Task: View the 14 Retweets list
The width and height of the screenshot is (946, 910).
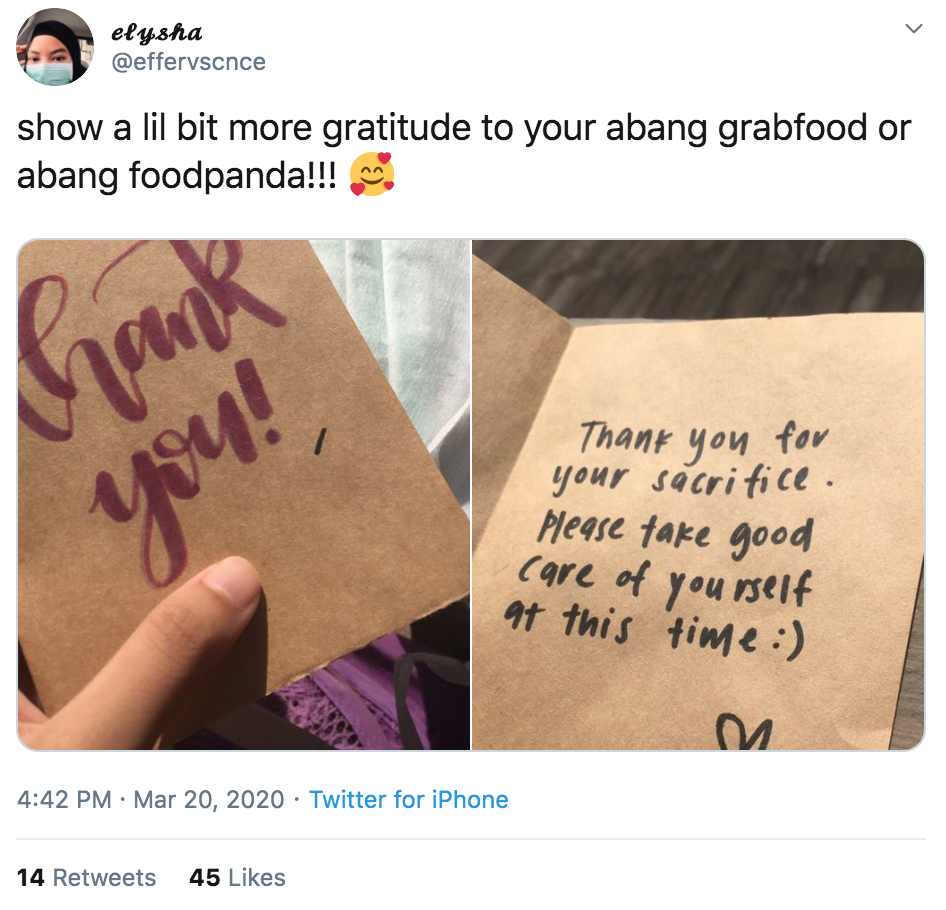Action: [86, 877]
